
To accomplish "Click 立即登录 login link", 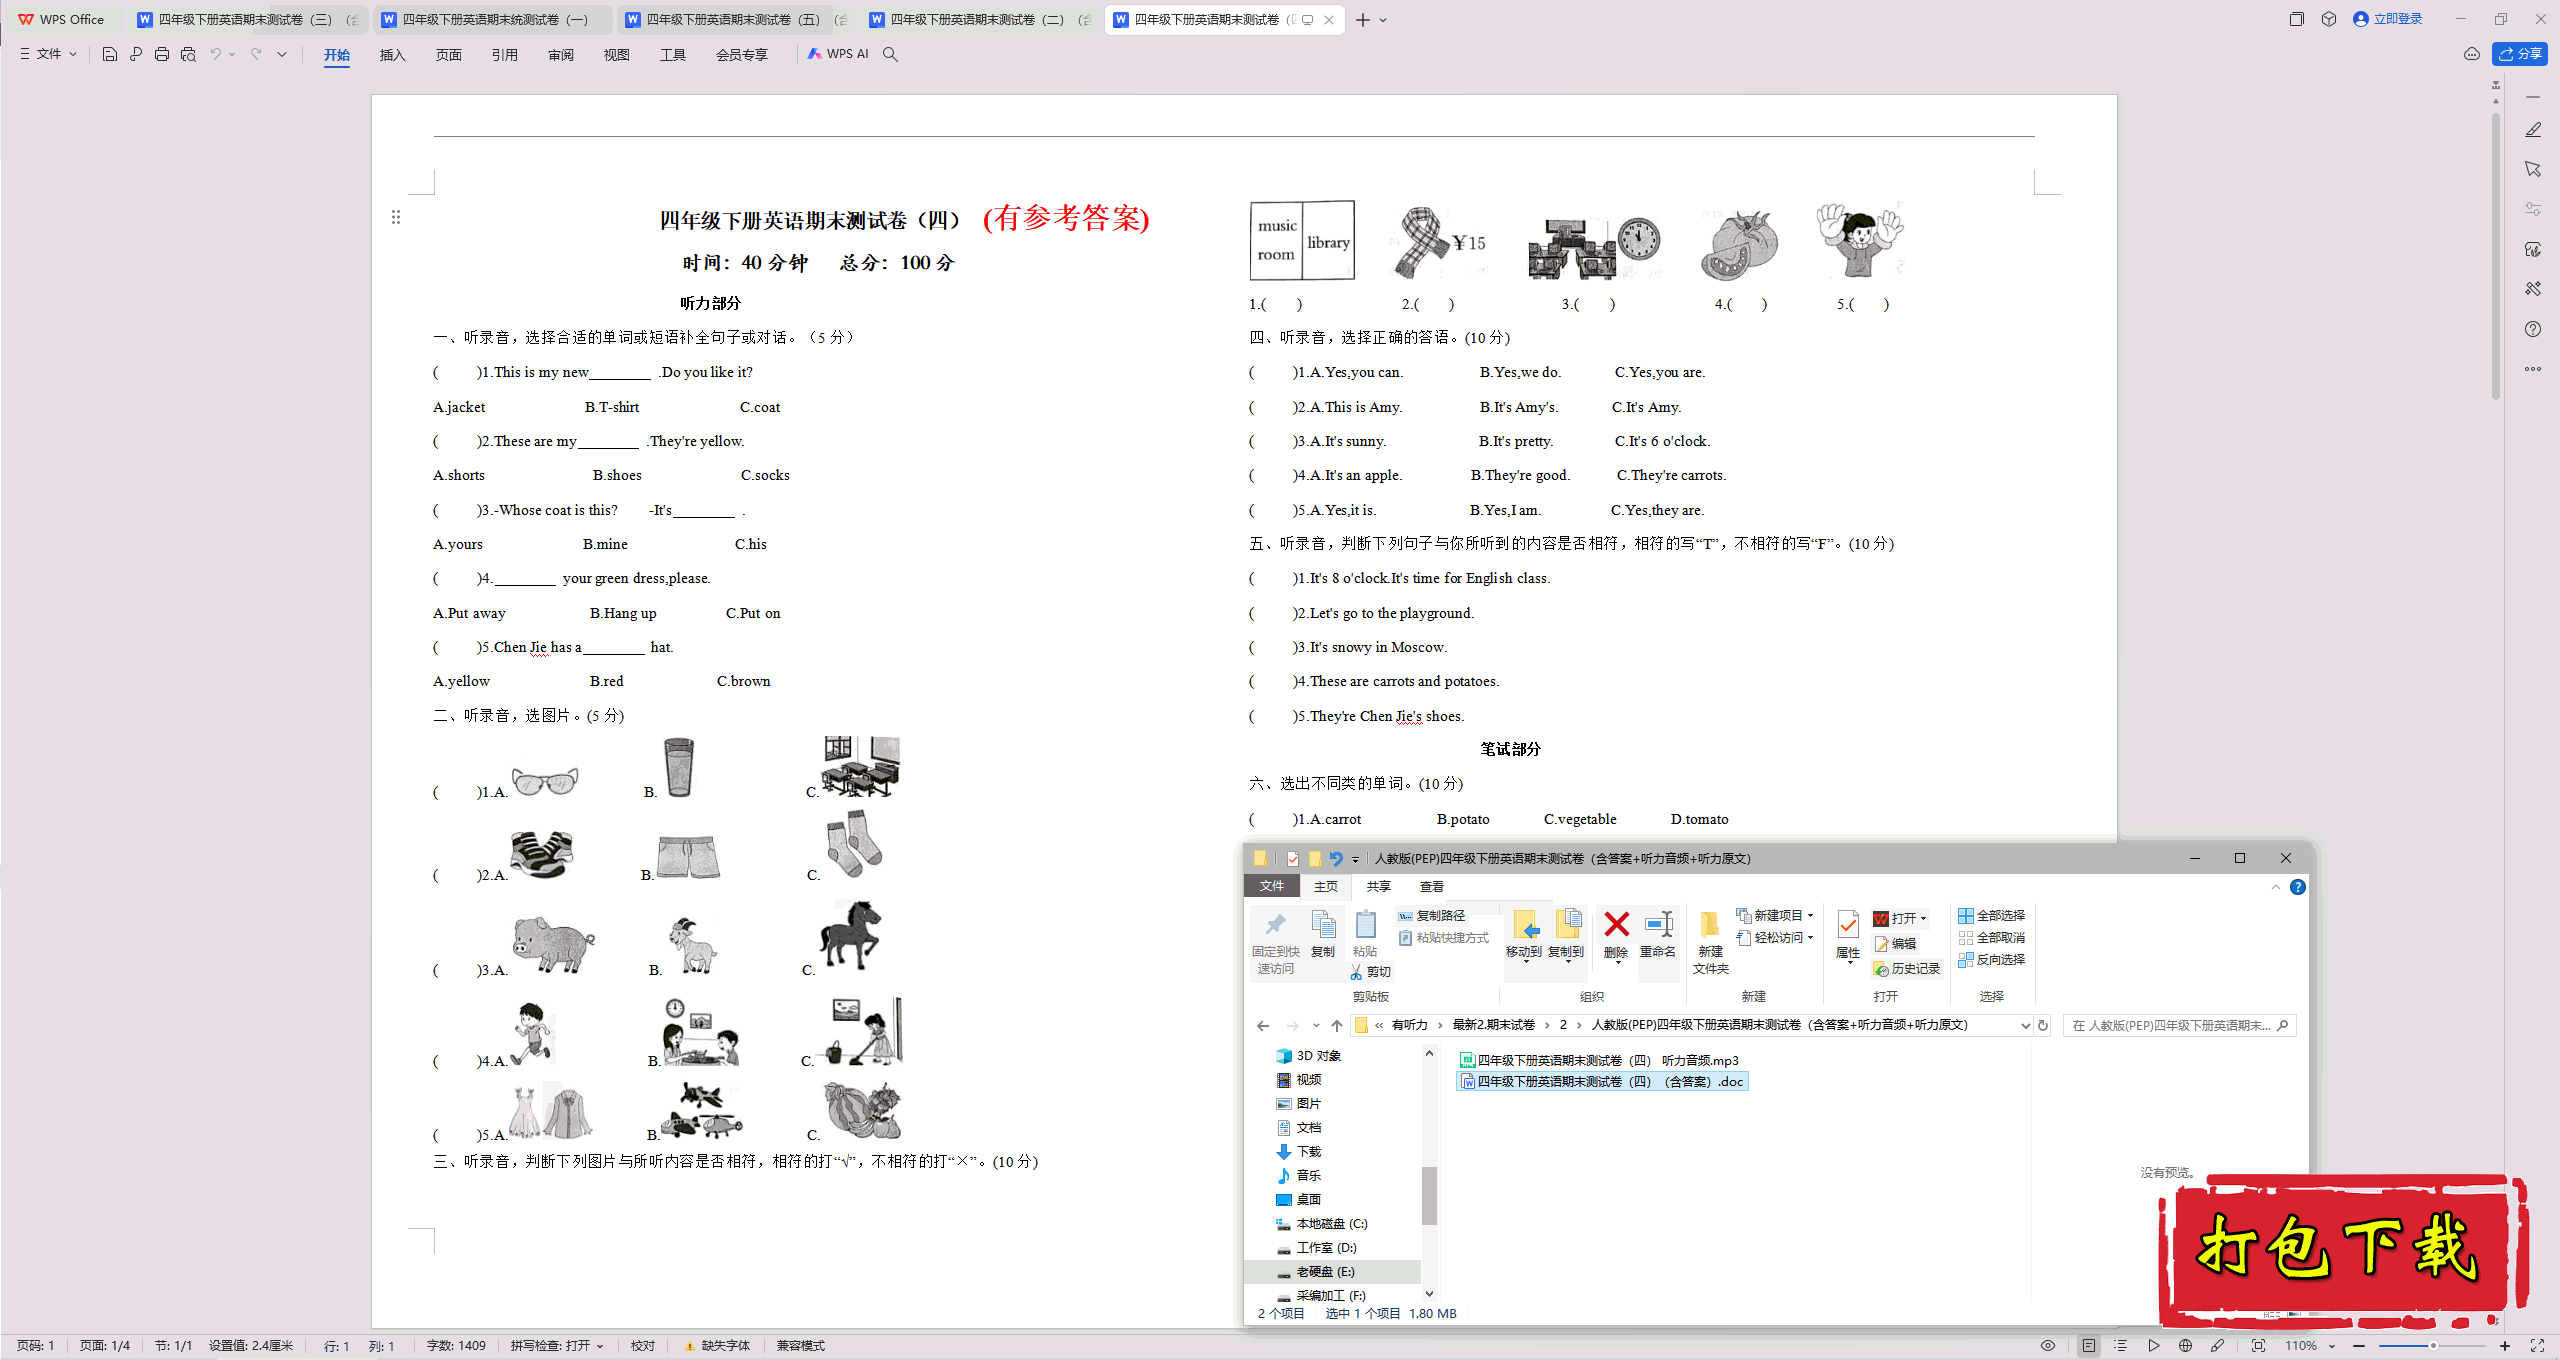I will click(x=2388, y=19).
